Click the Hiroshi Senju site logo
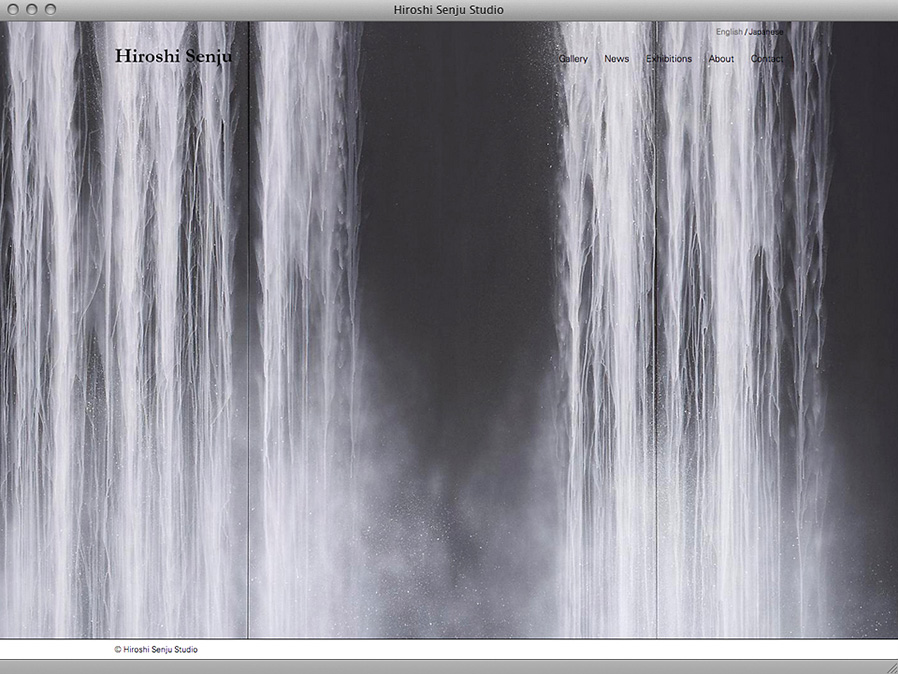898x674 pixels. (x=174, y=56)
